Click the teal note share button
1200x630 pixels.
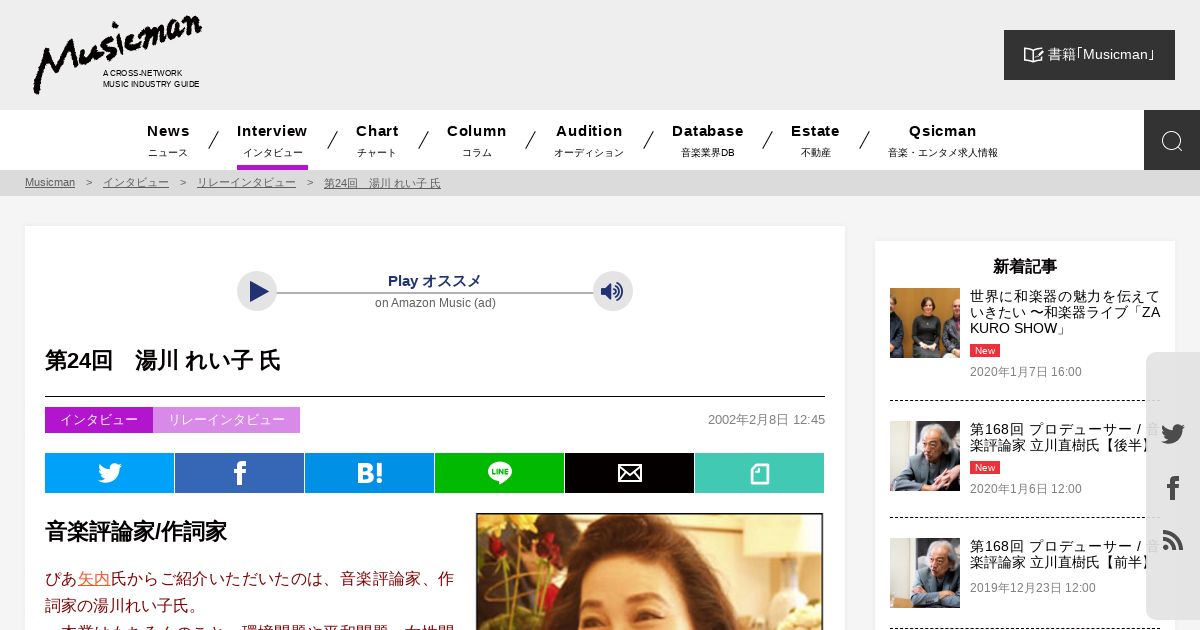coord(760,473)
